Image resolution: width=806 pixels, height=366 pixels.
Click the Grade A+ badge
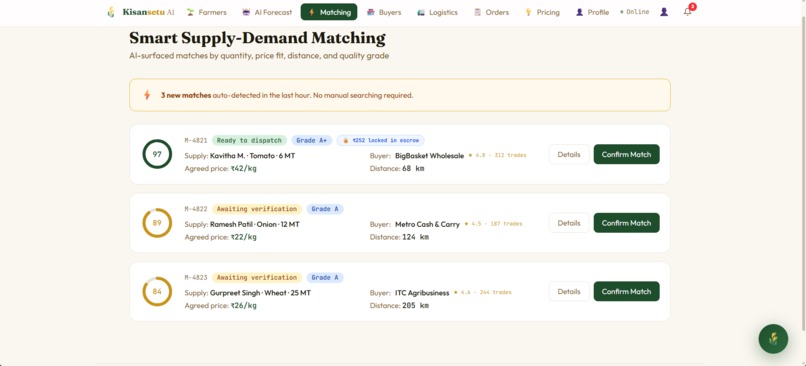click(312, 140)
